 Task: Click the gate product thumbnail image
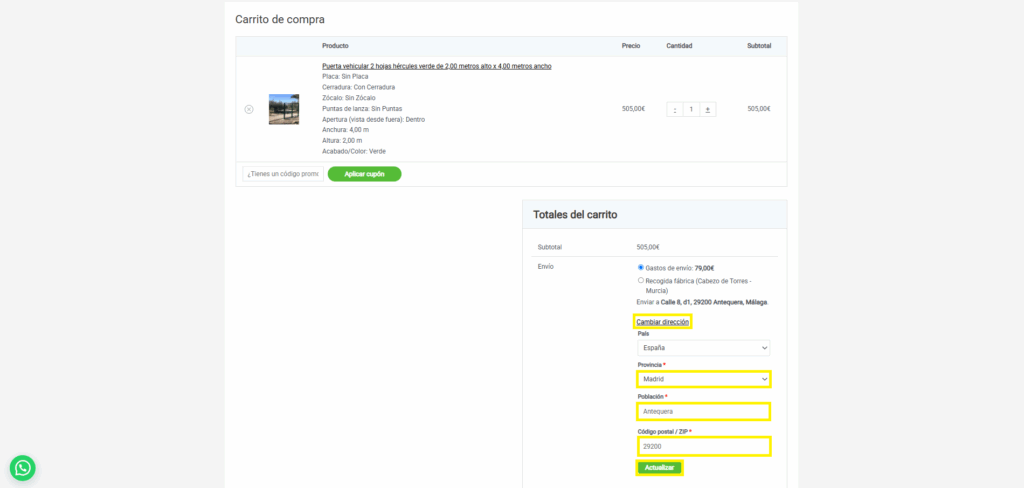[x=284, y=109]
